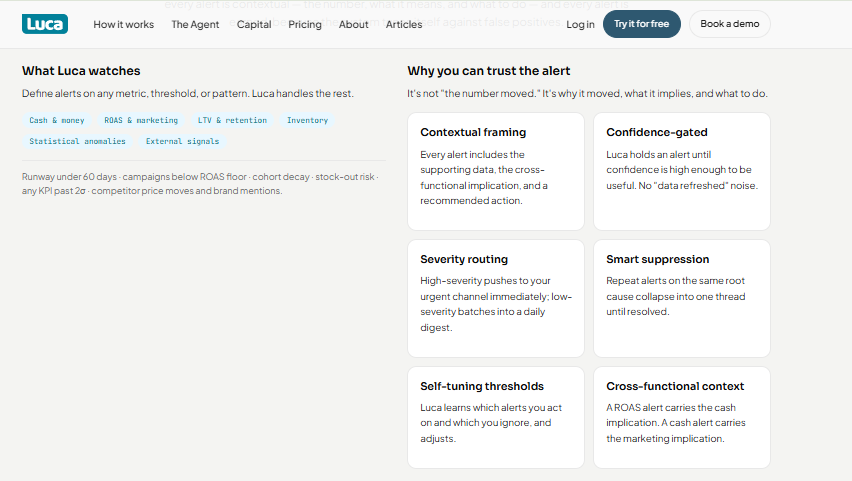This screenshot has height=481, width=852.
Task: Click the Luca logo
Action: [x=45, y=24]
